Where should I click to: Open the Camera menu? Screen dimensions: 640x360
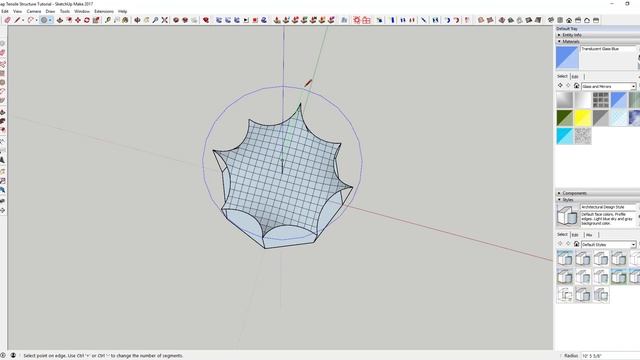tap(34, 11)
